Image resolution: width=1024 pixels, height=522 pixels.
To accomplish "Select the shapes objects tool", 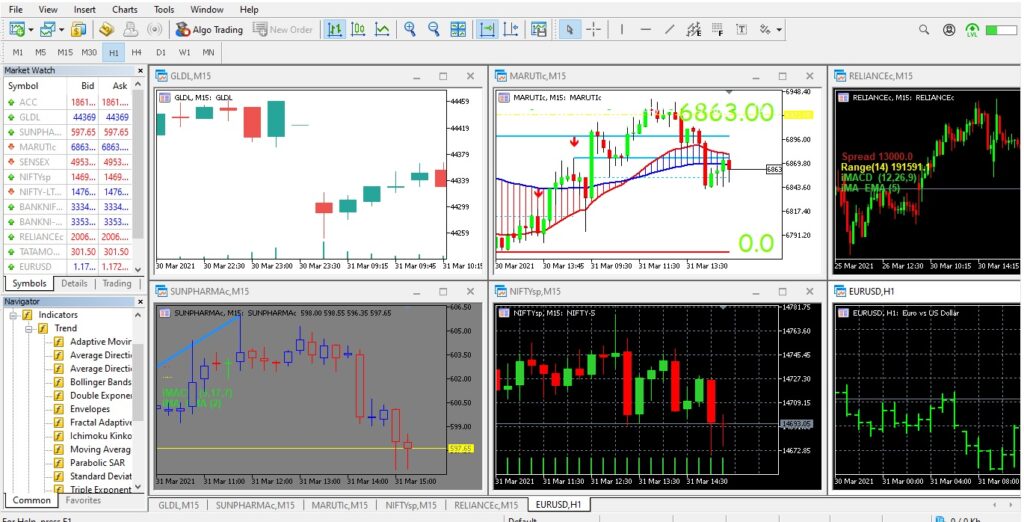I will [x=765, y=29].
